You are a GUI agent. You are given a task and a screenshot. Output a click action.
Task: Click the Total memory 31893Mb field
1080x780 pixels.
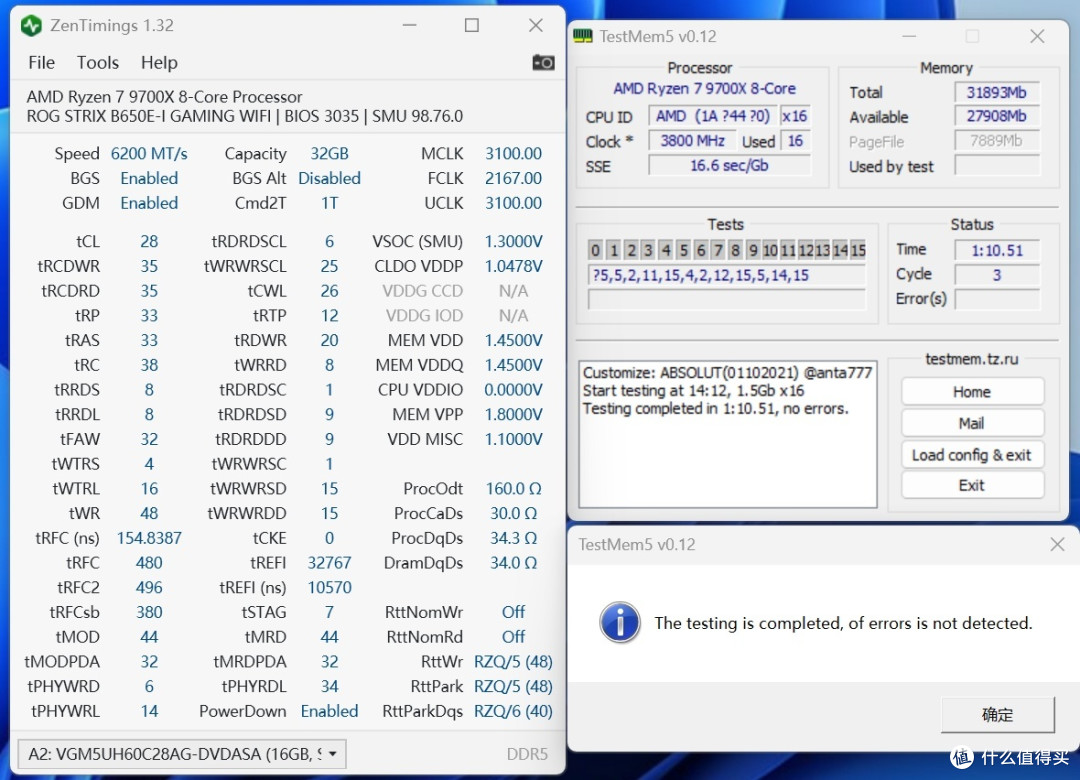click(997, 92)
